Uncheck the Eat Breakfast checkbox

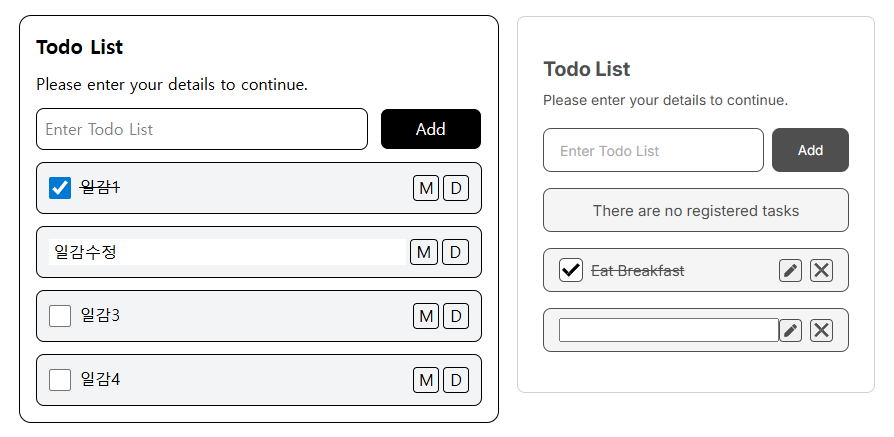[571, 270]
